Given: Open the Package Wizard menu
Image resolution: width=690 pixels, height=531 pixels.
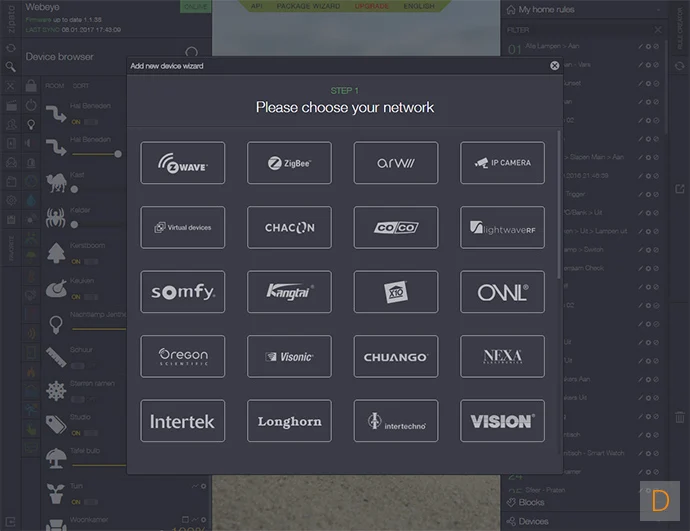Looking at the screenshot, I should point(308,6).
